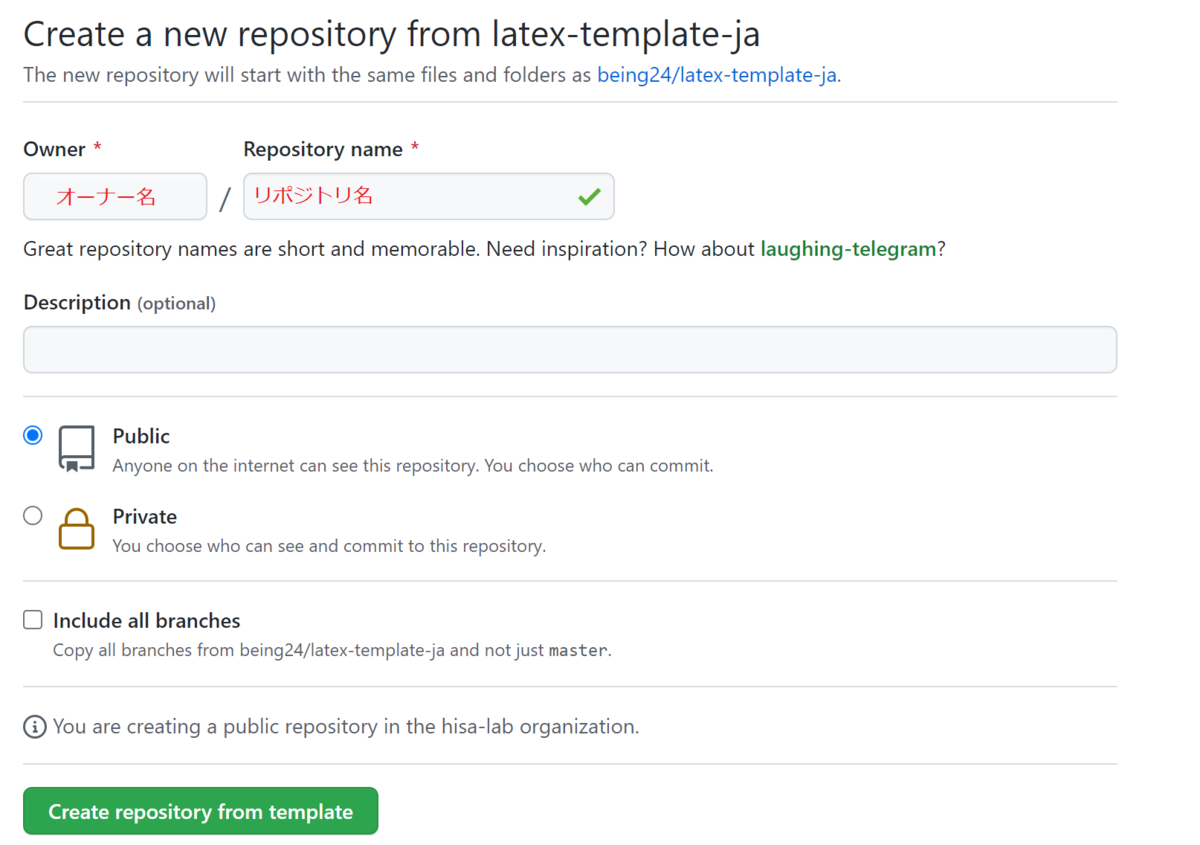
Task: Use the suggested name laughing-telegram
Action: click(x=848, y=249)
